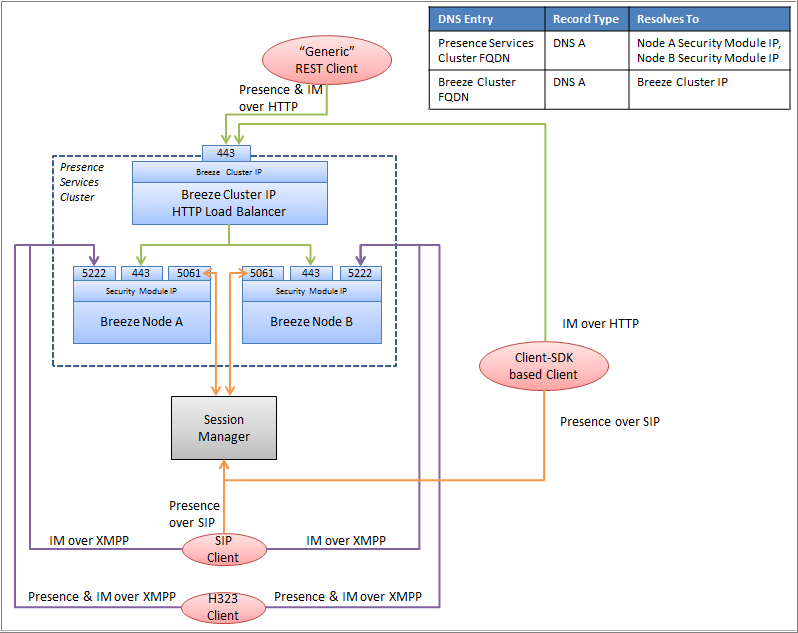The width and height of the screenshot is (798, 633).
Task: Click port 443 on Breeze Node A
Action: pos(141,273)
